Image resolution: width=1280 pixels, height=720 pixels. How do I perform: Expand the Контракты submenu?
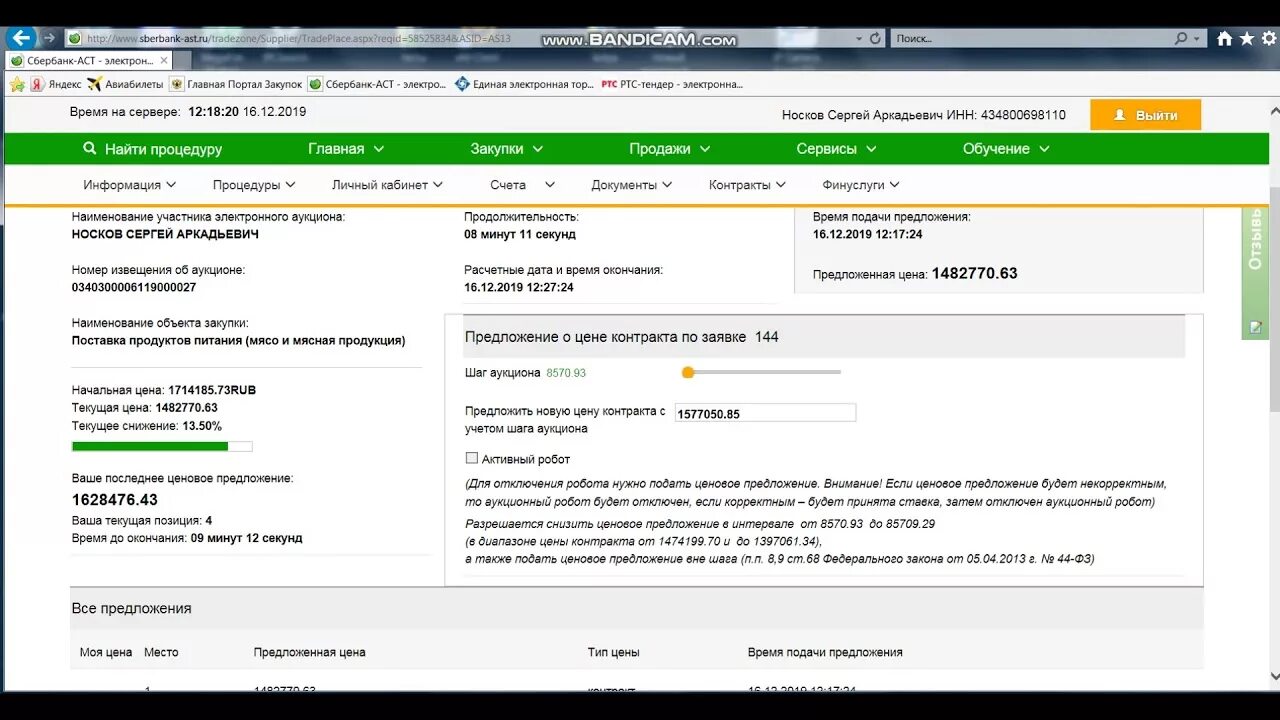(x=748, y=185)
